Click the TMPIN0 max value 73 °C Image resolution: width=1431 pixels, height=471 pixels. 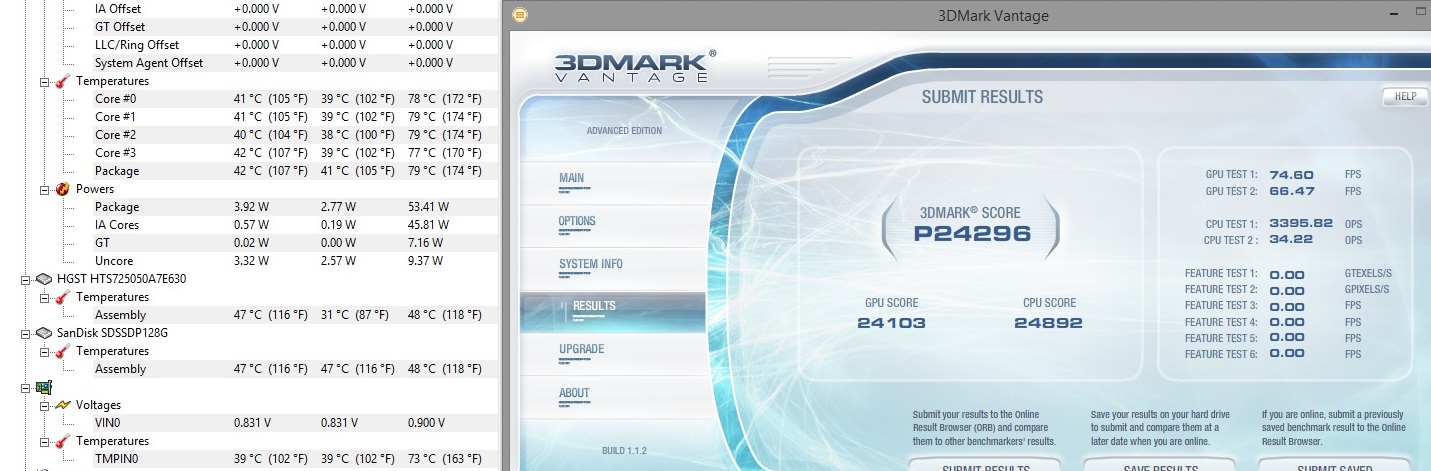pos(445,459)
